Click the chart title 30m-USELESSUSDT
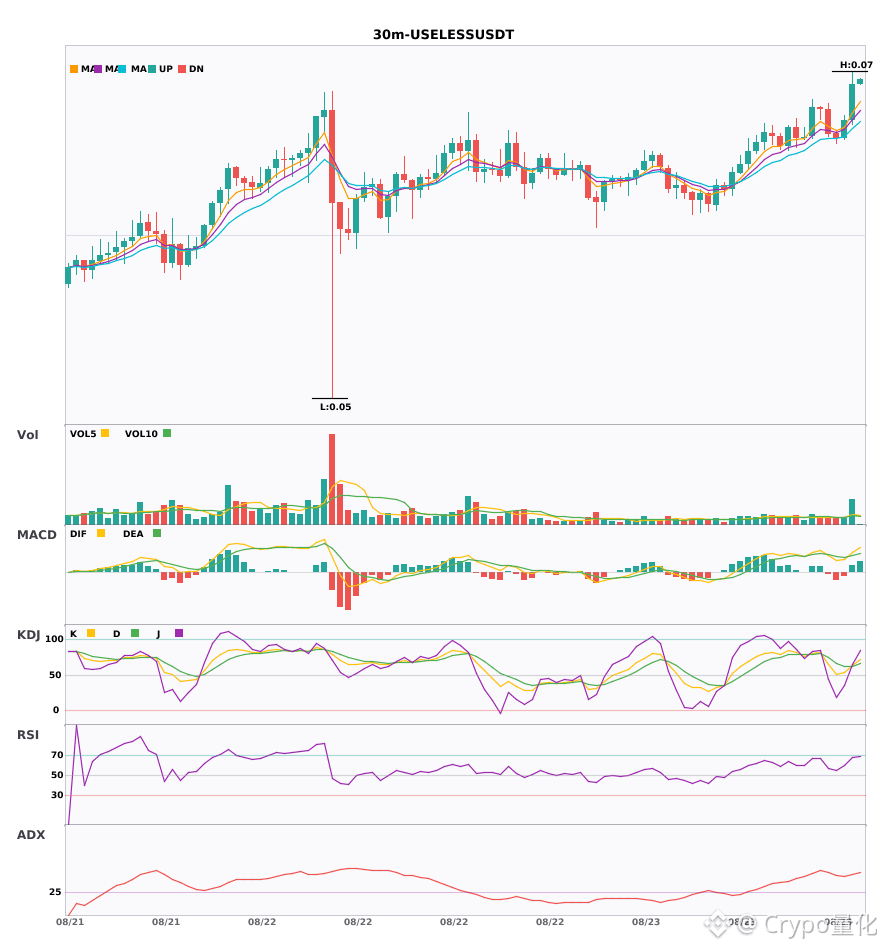 click(443, 35)
